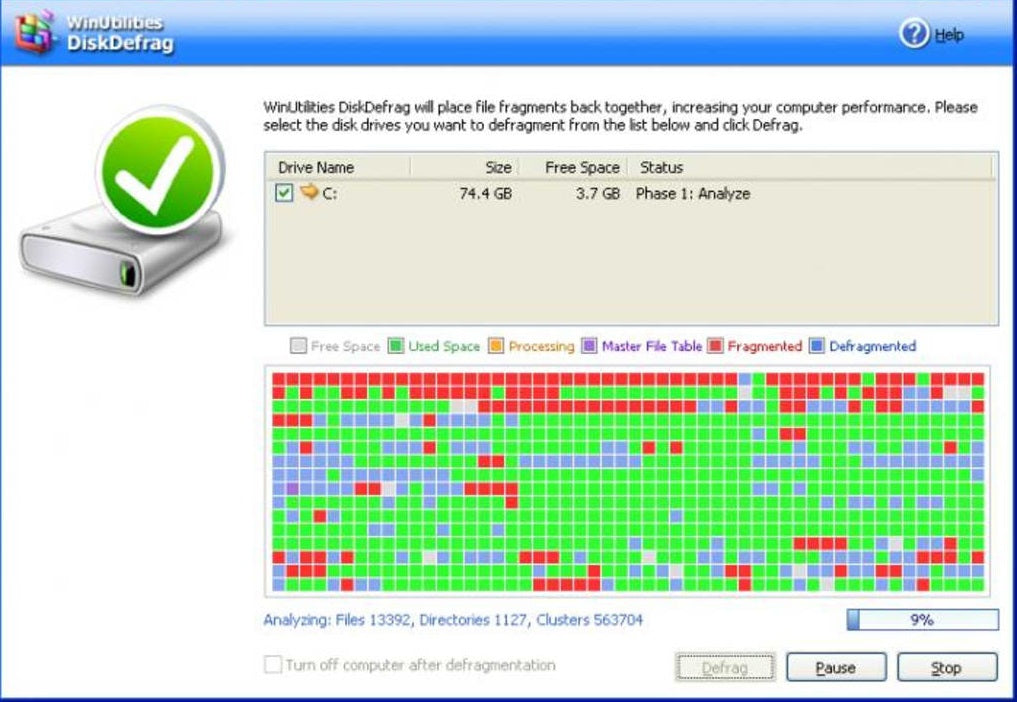Click the green Used Space legend box
Viewport: 1017px width, 702px height.
pos(395,346)
